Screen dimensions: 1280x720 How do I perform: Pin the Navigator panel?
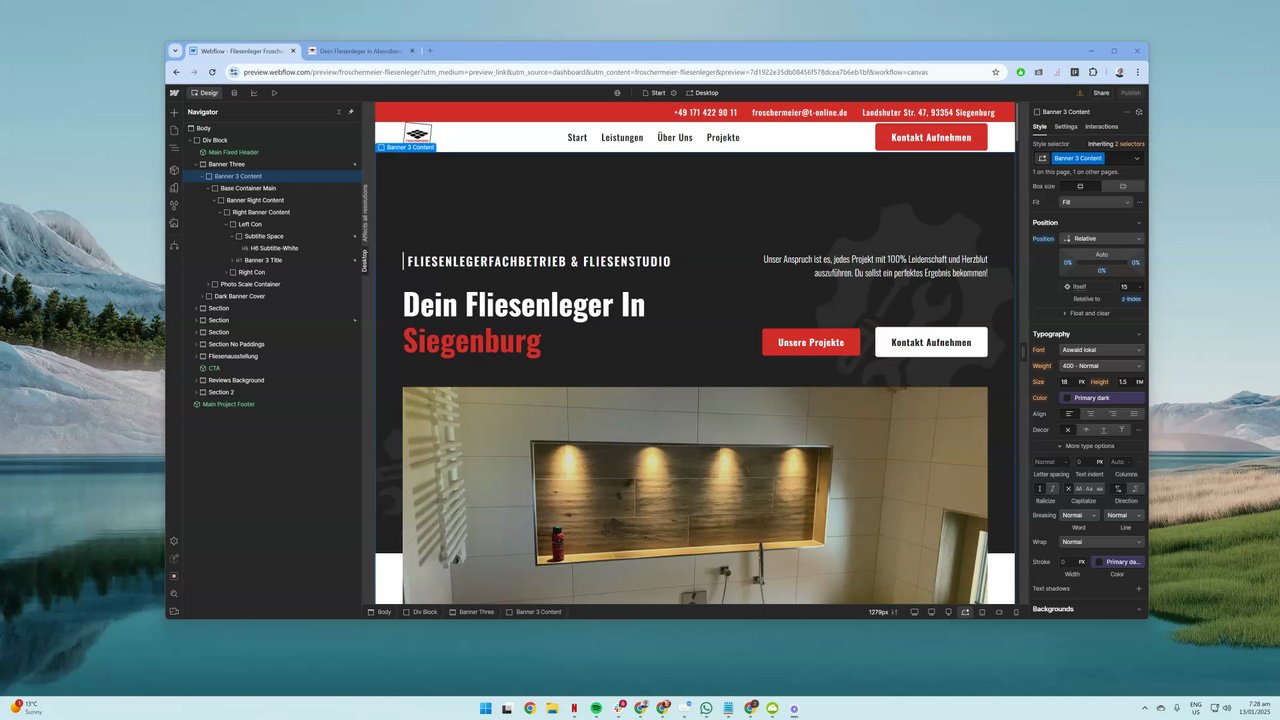(x=351, y=112)
